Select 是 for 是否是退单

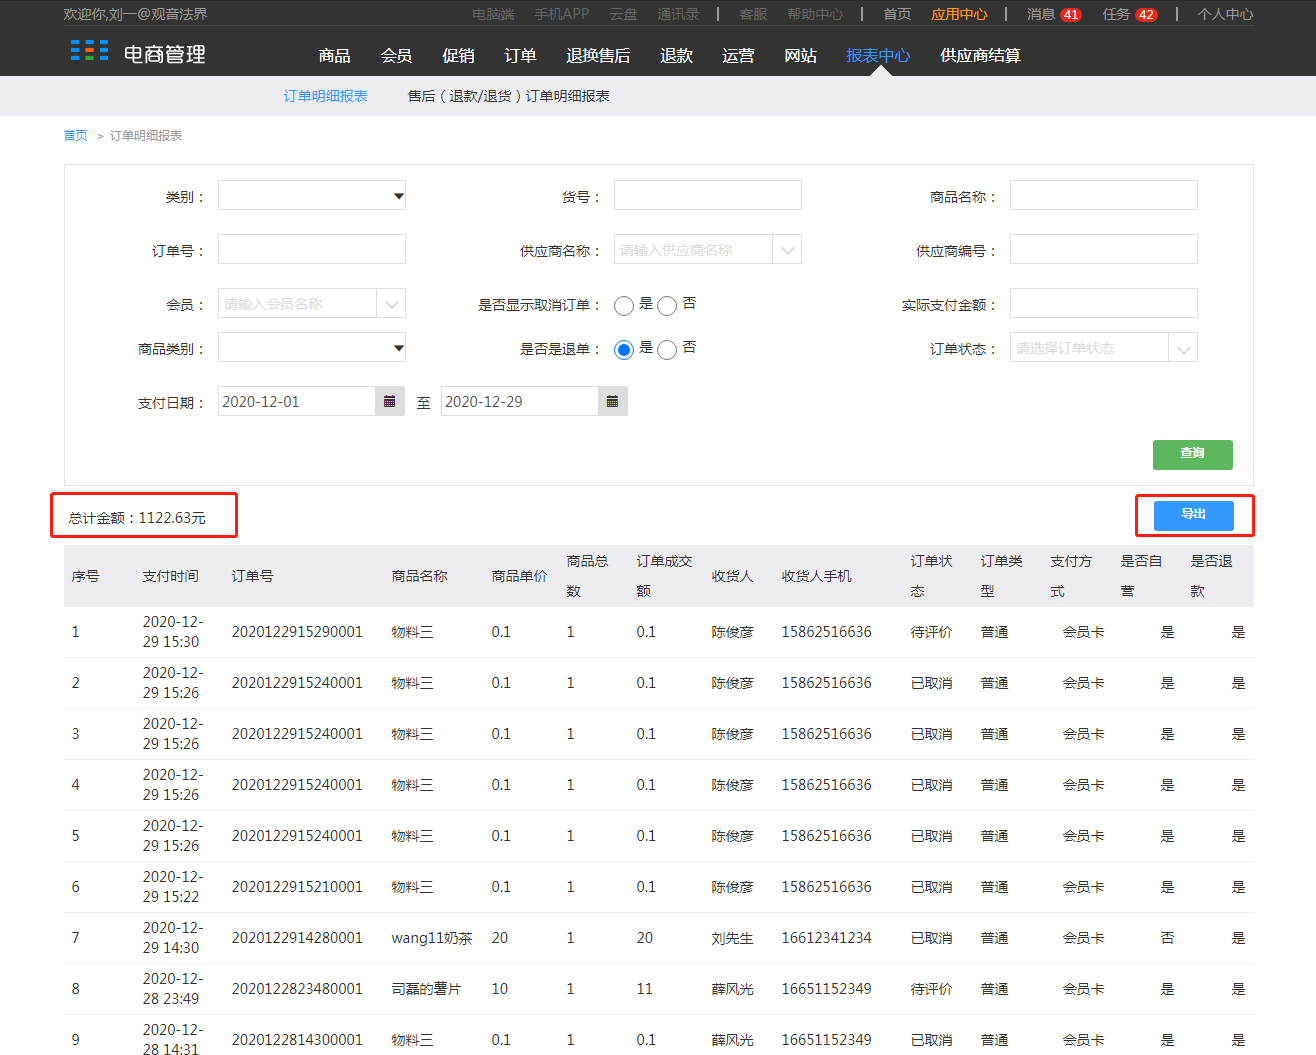pos(624,349)
